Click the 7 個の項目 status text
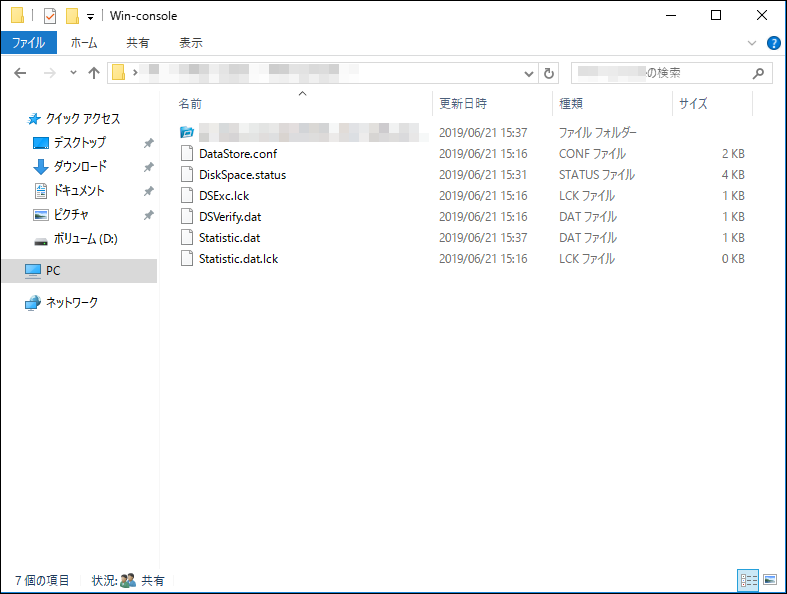 click(42, 581)
